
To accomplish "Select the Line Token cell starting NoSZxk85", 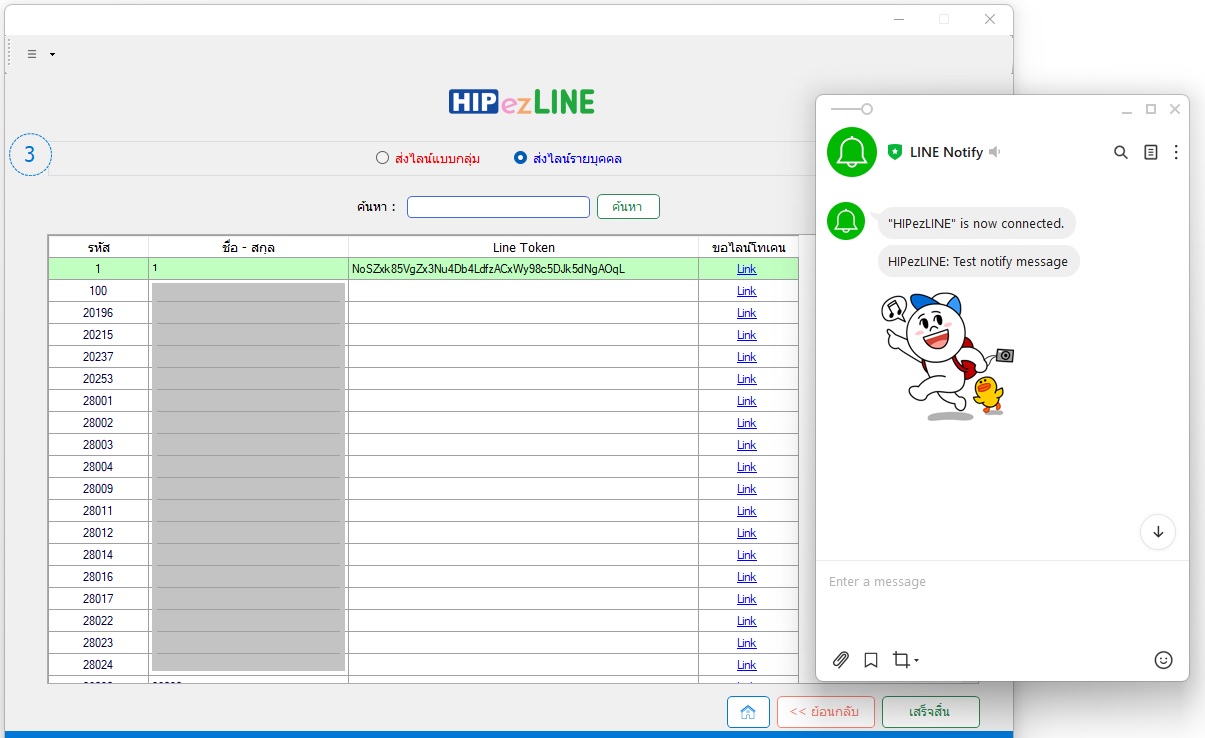I will coord(523,269).
